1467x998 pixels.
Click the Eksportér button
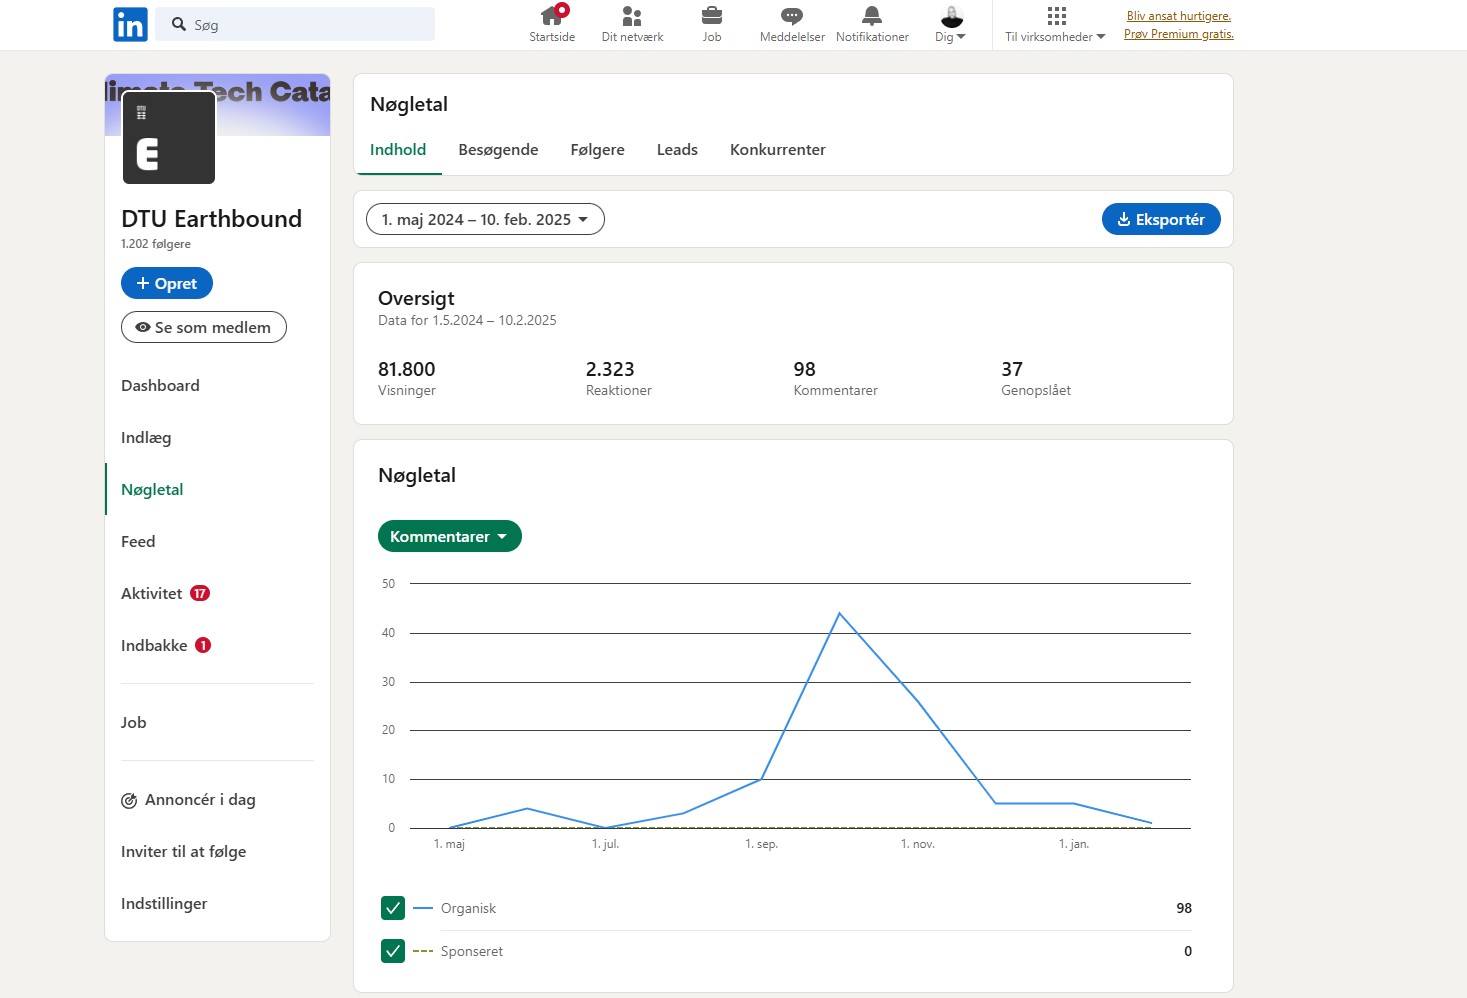click(1161, 219)
